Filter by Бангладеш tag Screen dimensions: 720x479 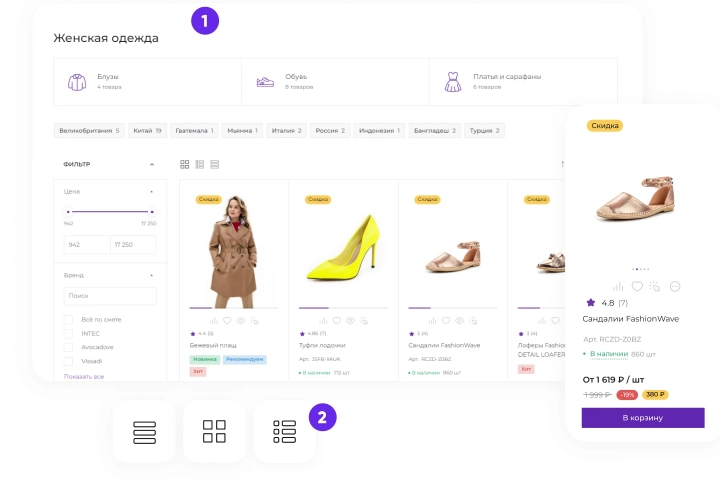tap(435, 130)
